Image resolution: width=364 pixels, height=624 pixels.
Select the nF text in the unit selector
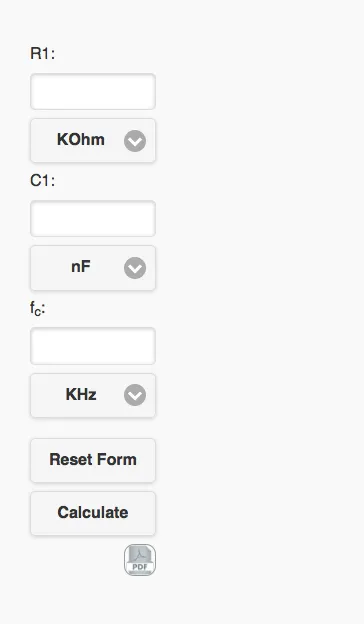81,267
